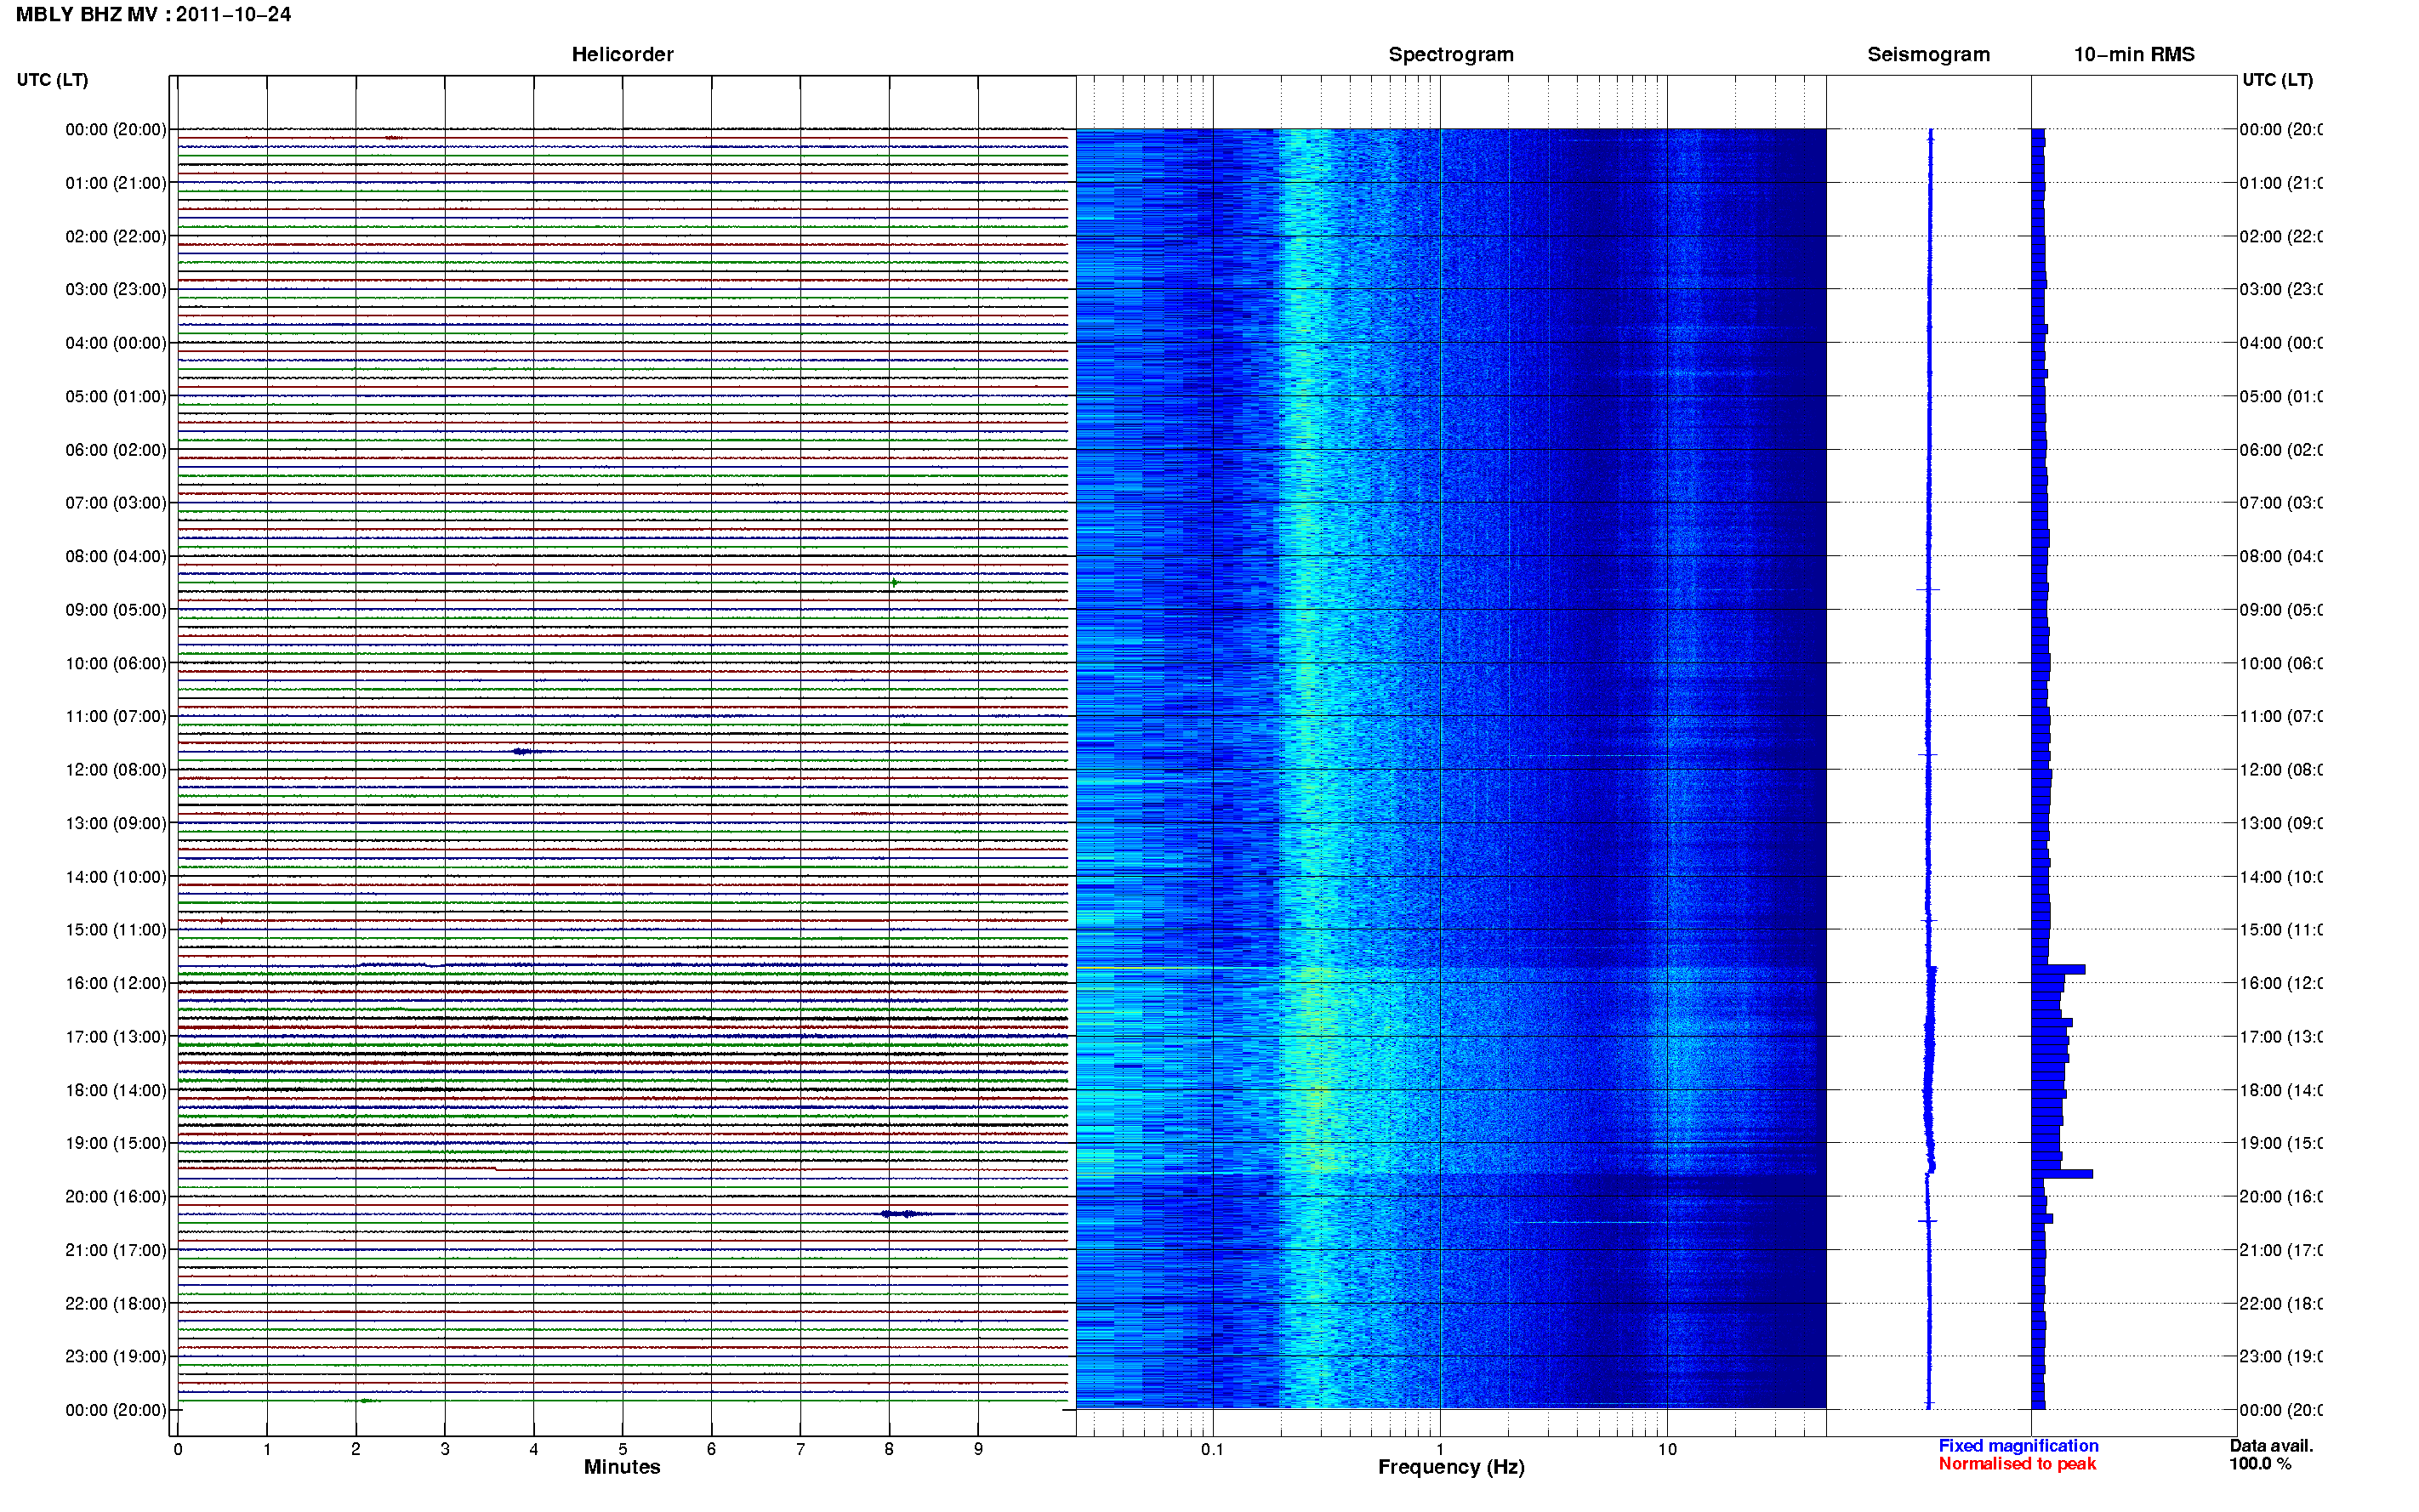This screenshot has width=2419, height=1512.
Task: Click the left 11:00 (07:00) time label
Action: [116, 716]
